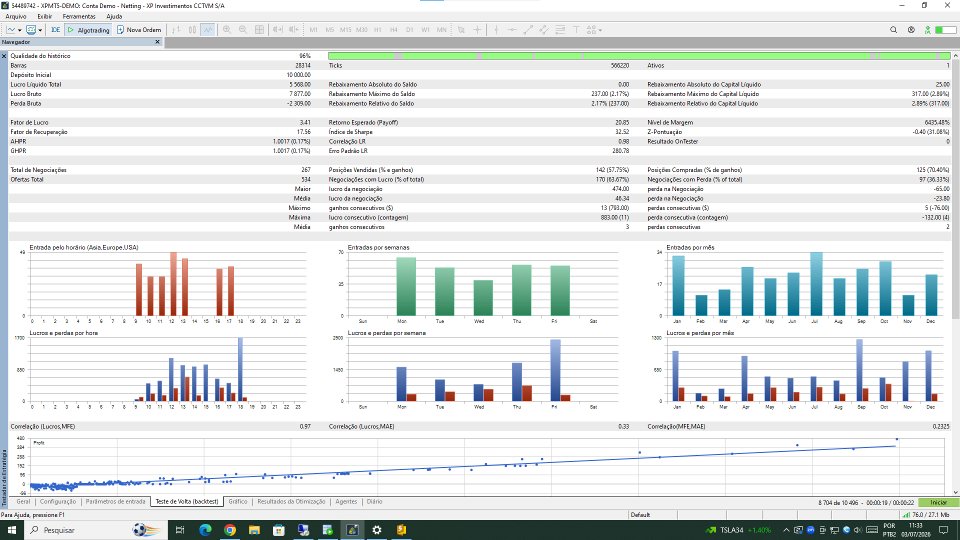Image resolution: width=960 pixels, height=540 pixels.
Task: Open the search magnifier icon
Action: click(893, 29)
